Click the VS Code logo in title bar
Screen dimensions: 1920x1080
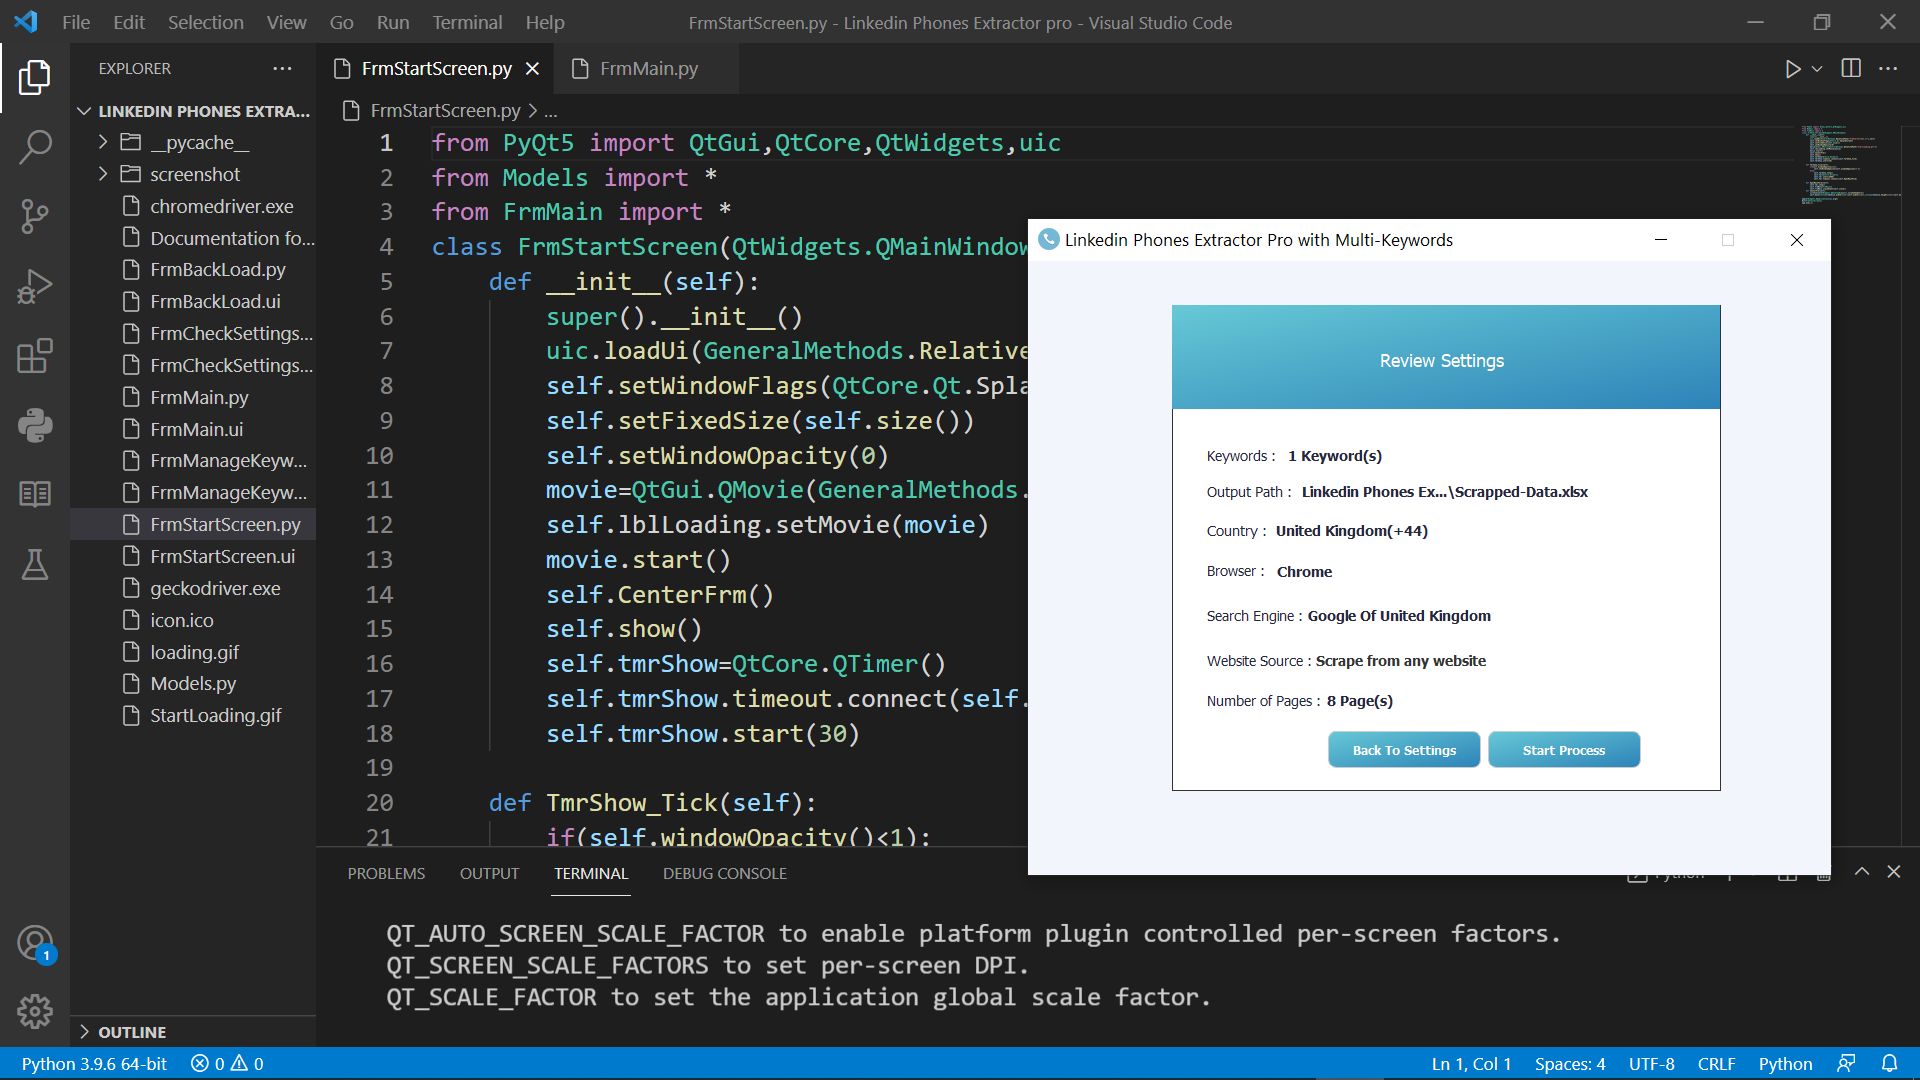[26, 21]
